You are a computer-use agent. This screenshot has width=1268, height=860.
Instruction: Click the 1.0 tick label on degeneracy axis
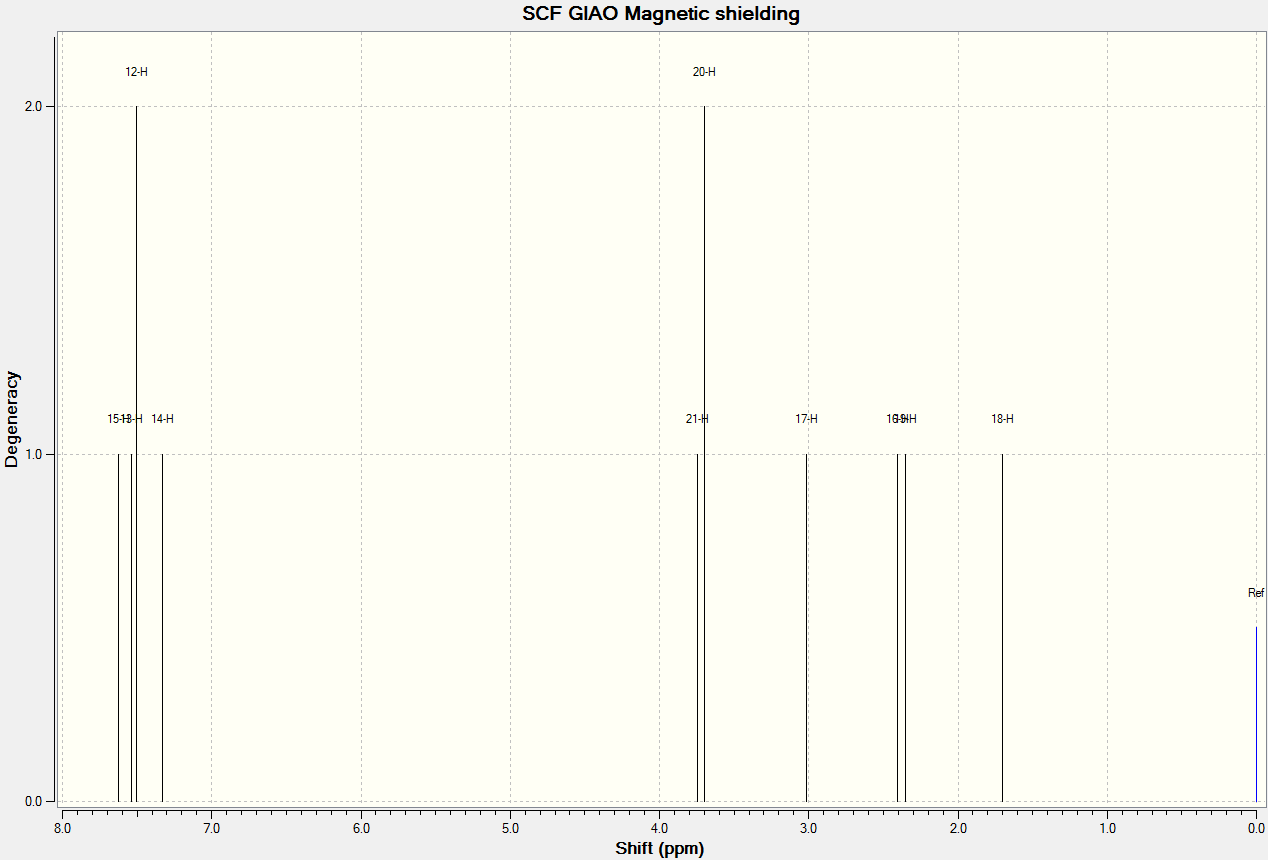33,454
